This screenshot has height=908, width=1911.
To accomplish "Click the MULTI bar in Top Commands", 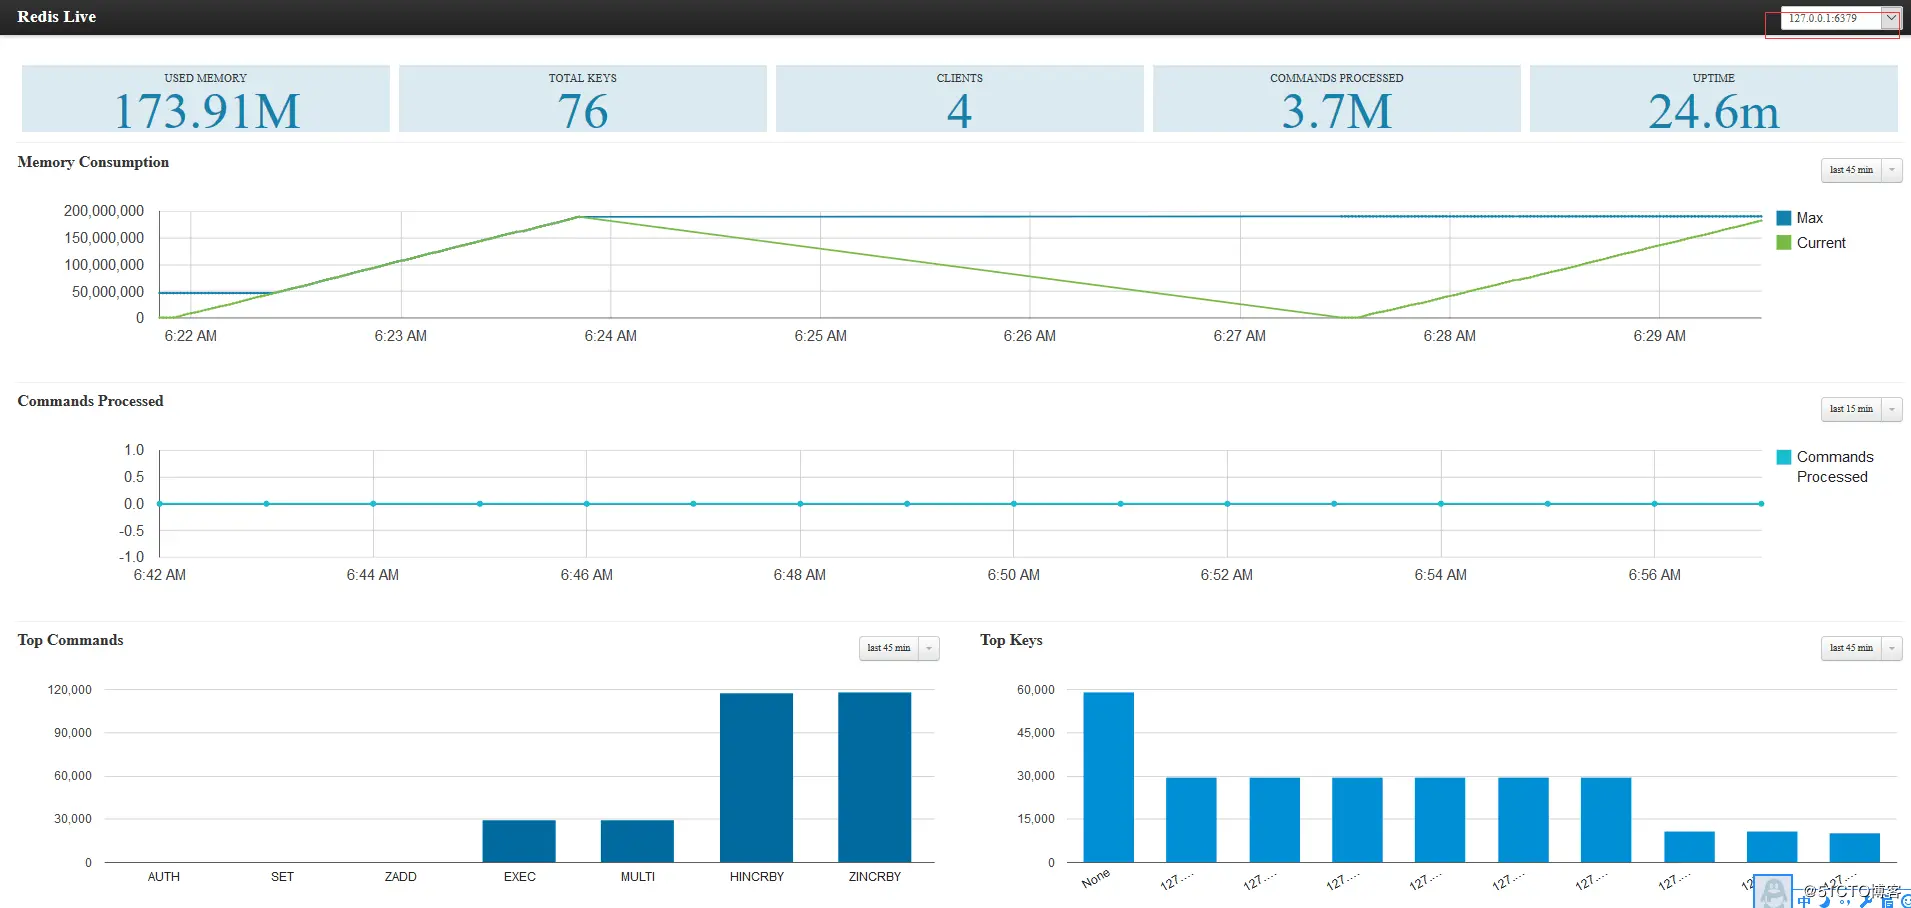I will 637,841.
